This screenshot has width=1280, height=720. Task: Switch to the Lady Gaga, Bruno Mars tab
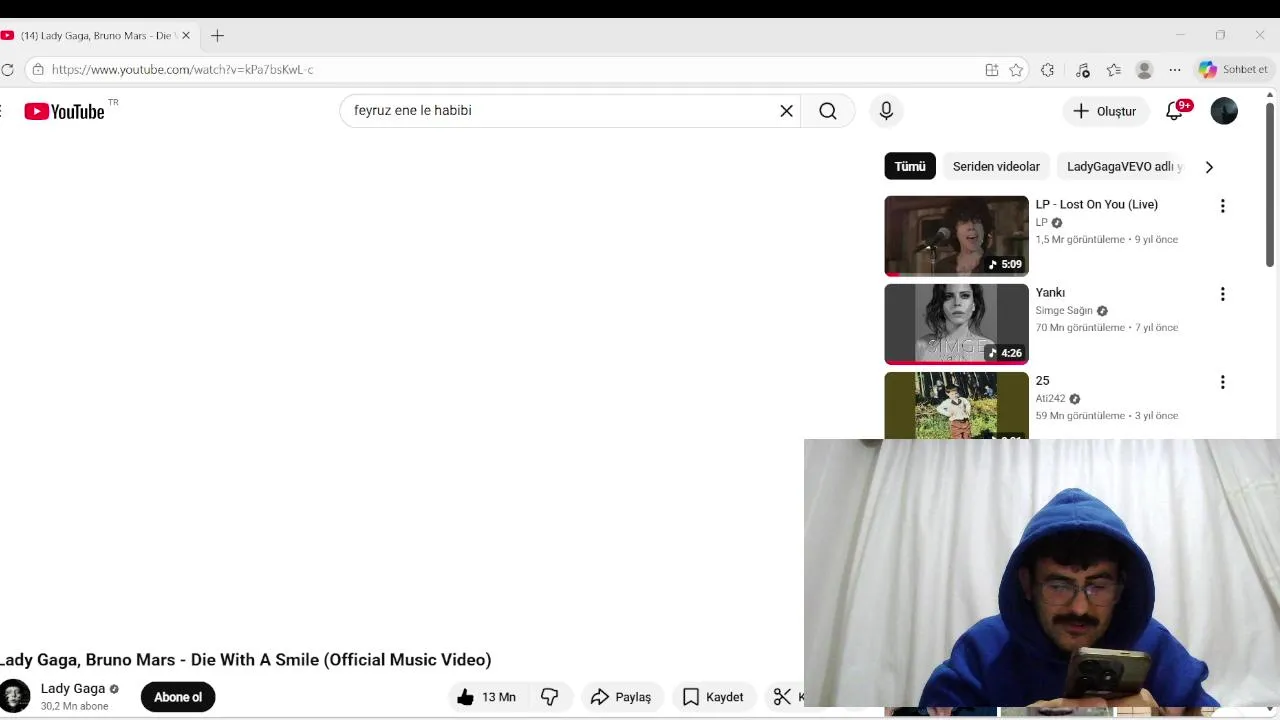(97, 36)
